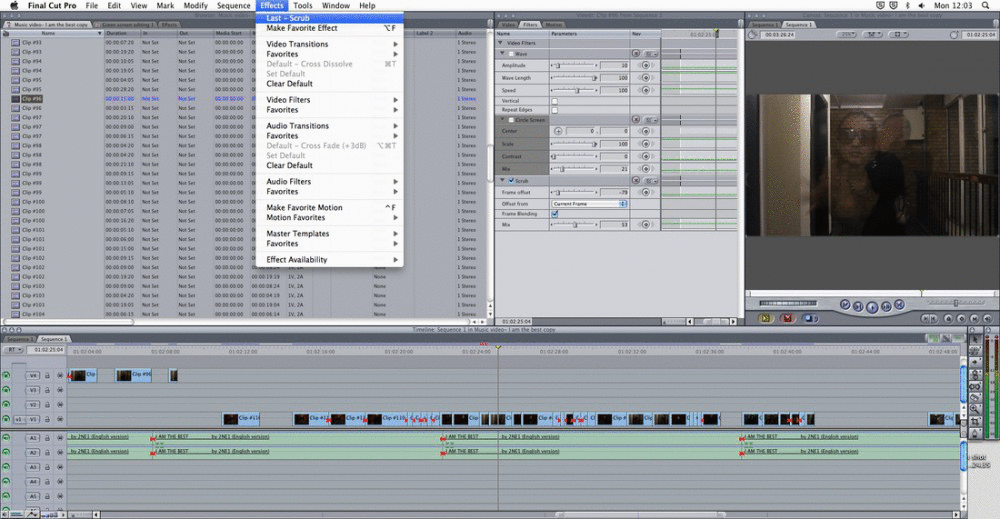Image resolution: width=1000 pixels, height=519 pixels.
Task: Collapse the Video Filters disclosure triangle
Action: (501, 43)
